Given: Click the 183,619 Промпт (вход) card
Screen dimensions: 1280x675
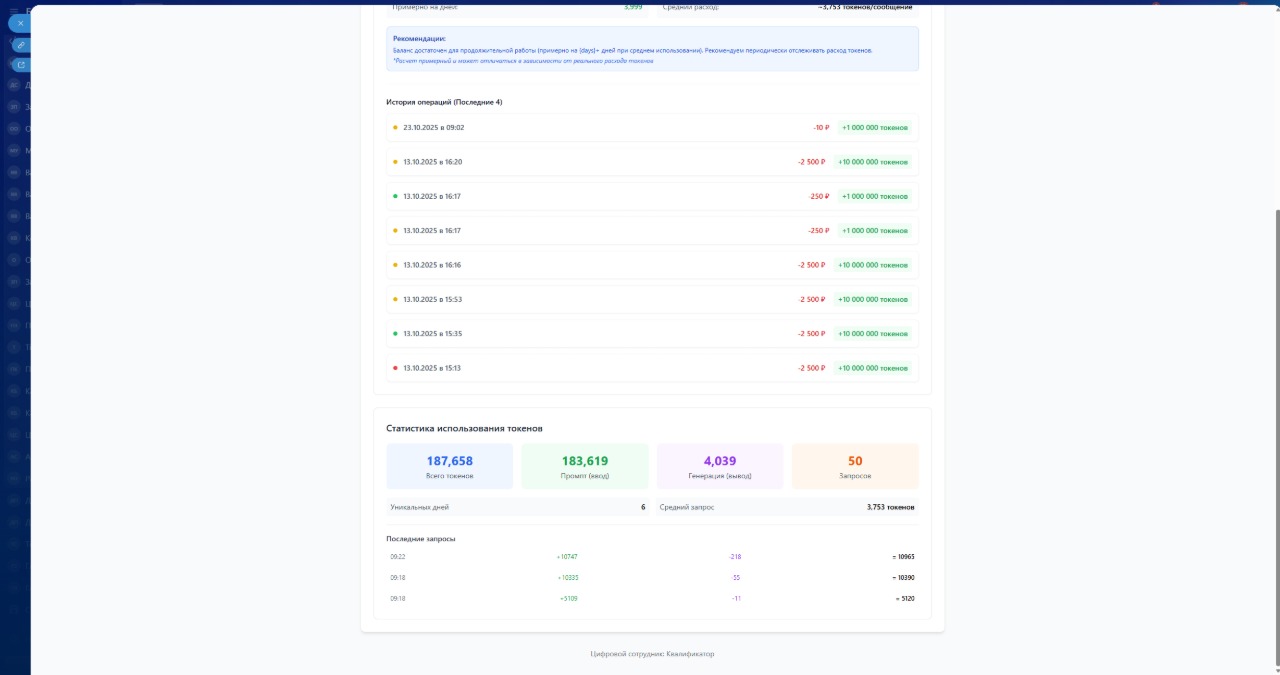Looking at the screenshot, I should pyautogui.click(x=585, y=466).
